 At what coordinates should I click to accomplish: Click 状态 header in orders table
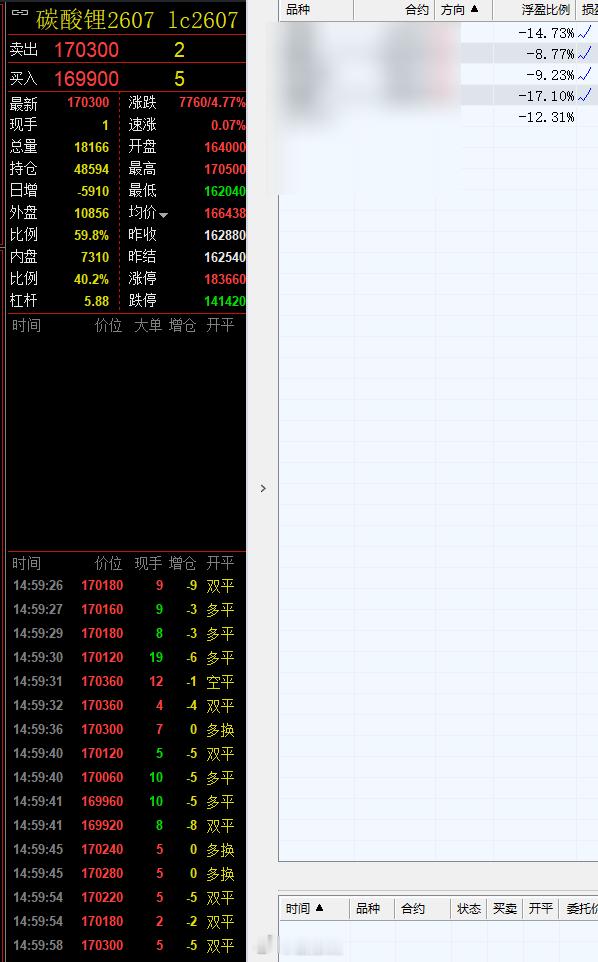469,909
